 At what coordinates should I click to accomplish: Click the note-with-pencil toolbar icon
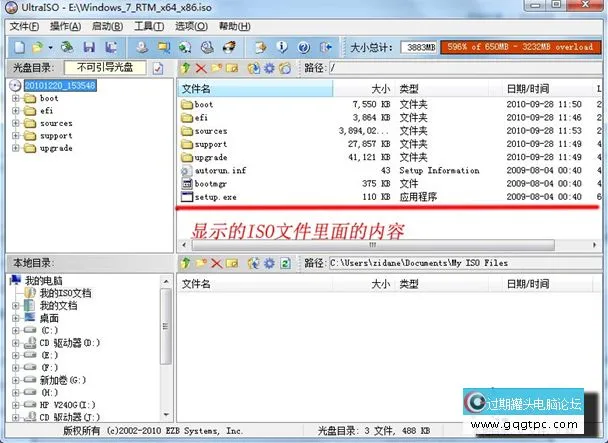click(261, 47)
